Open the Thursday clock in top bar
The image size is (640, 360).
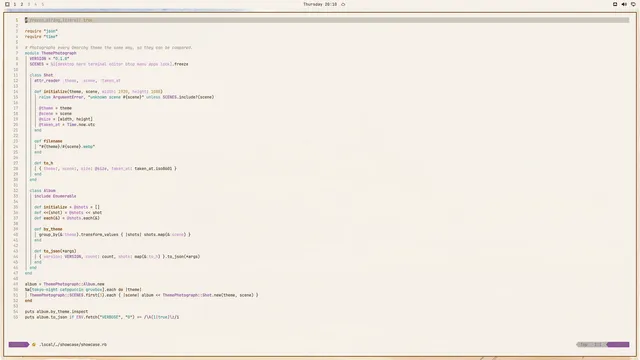click(x=320, y=4)
